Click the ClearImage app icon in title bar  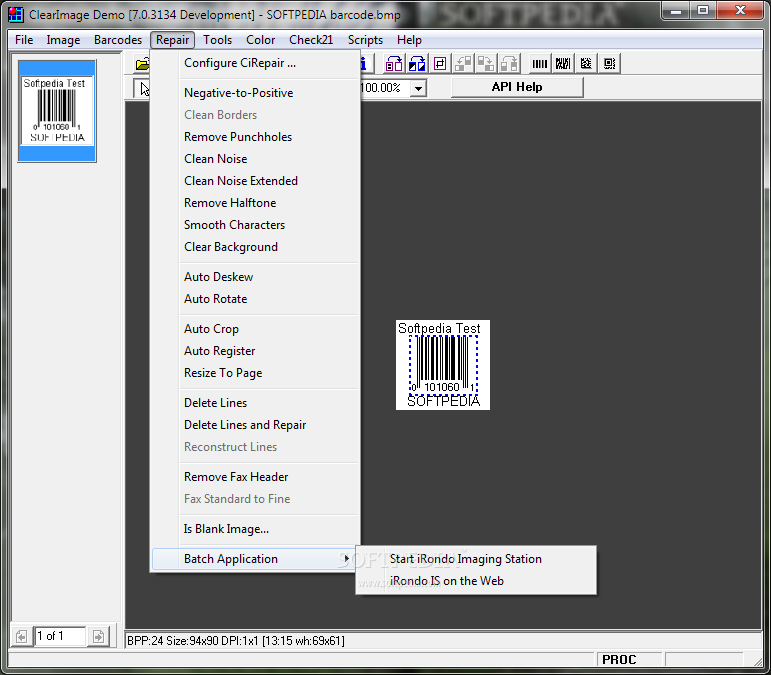coord(16,14)
